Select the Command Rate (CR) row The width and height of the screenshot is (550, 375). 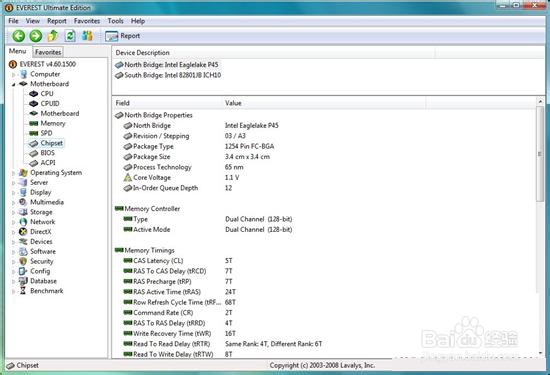click(x=178, y=313)
